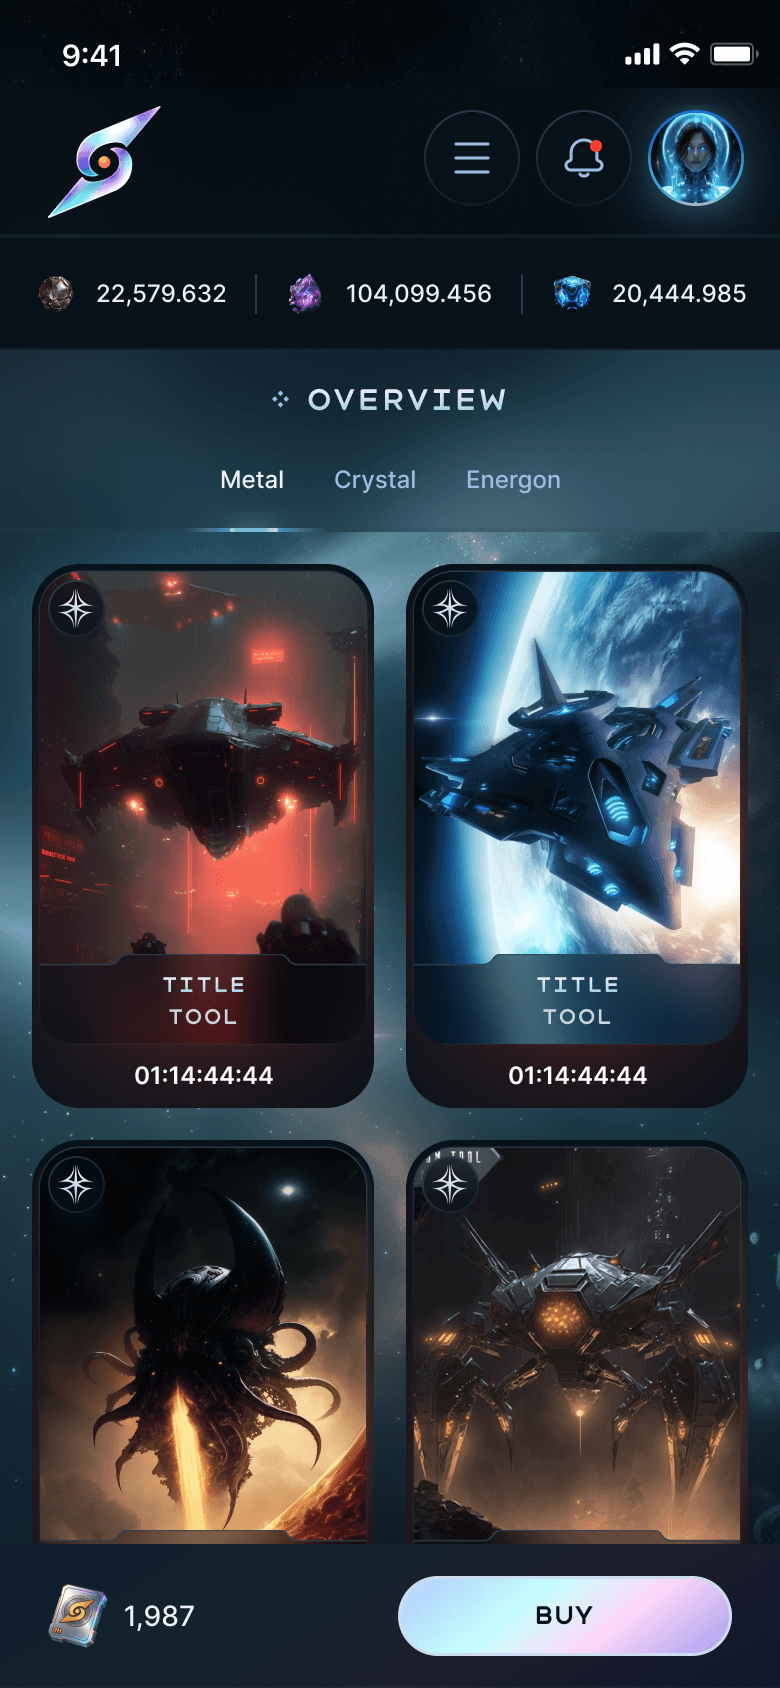This screenshot has width=780, height=1688.
Task: Switch to the Crystal tab
Action: (375, 480)
